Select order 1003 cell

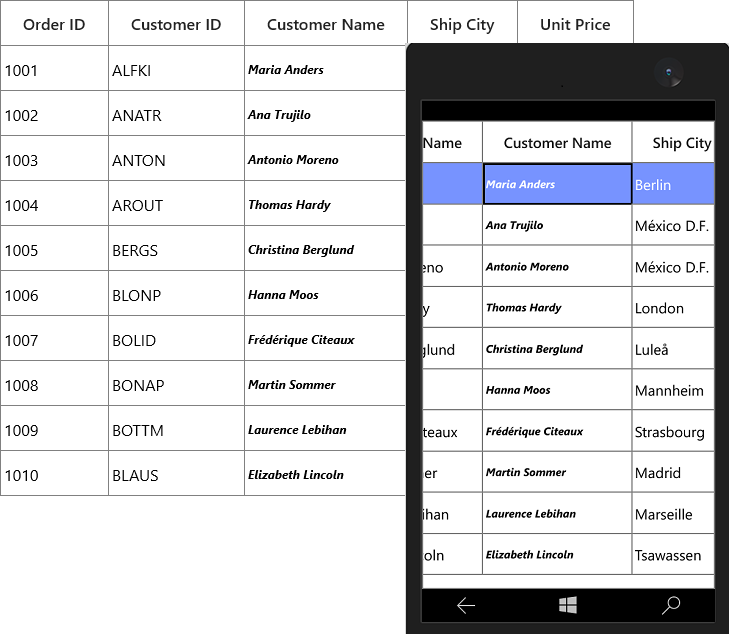54,158
